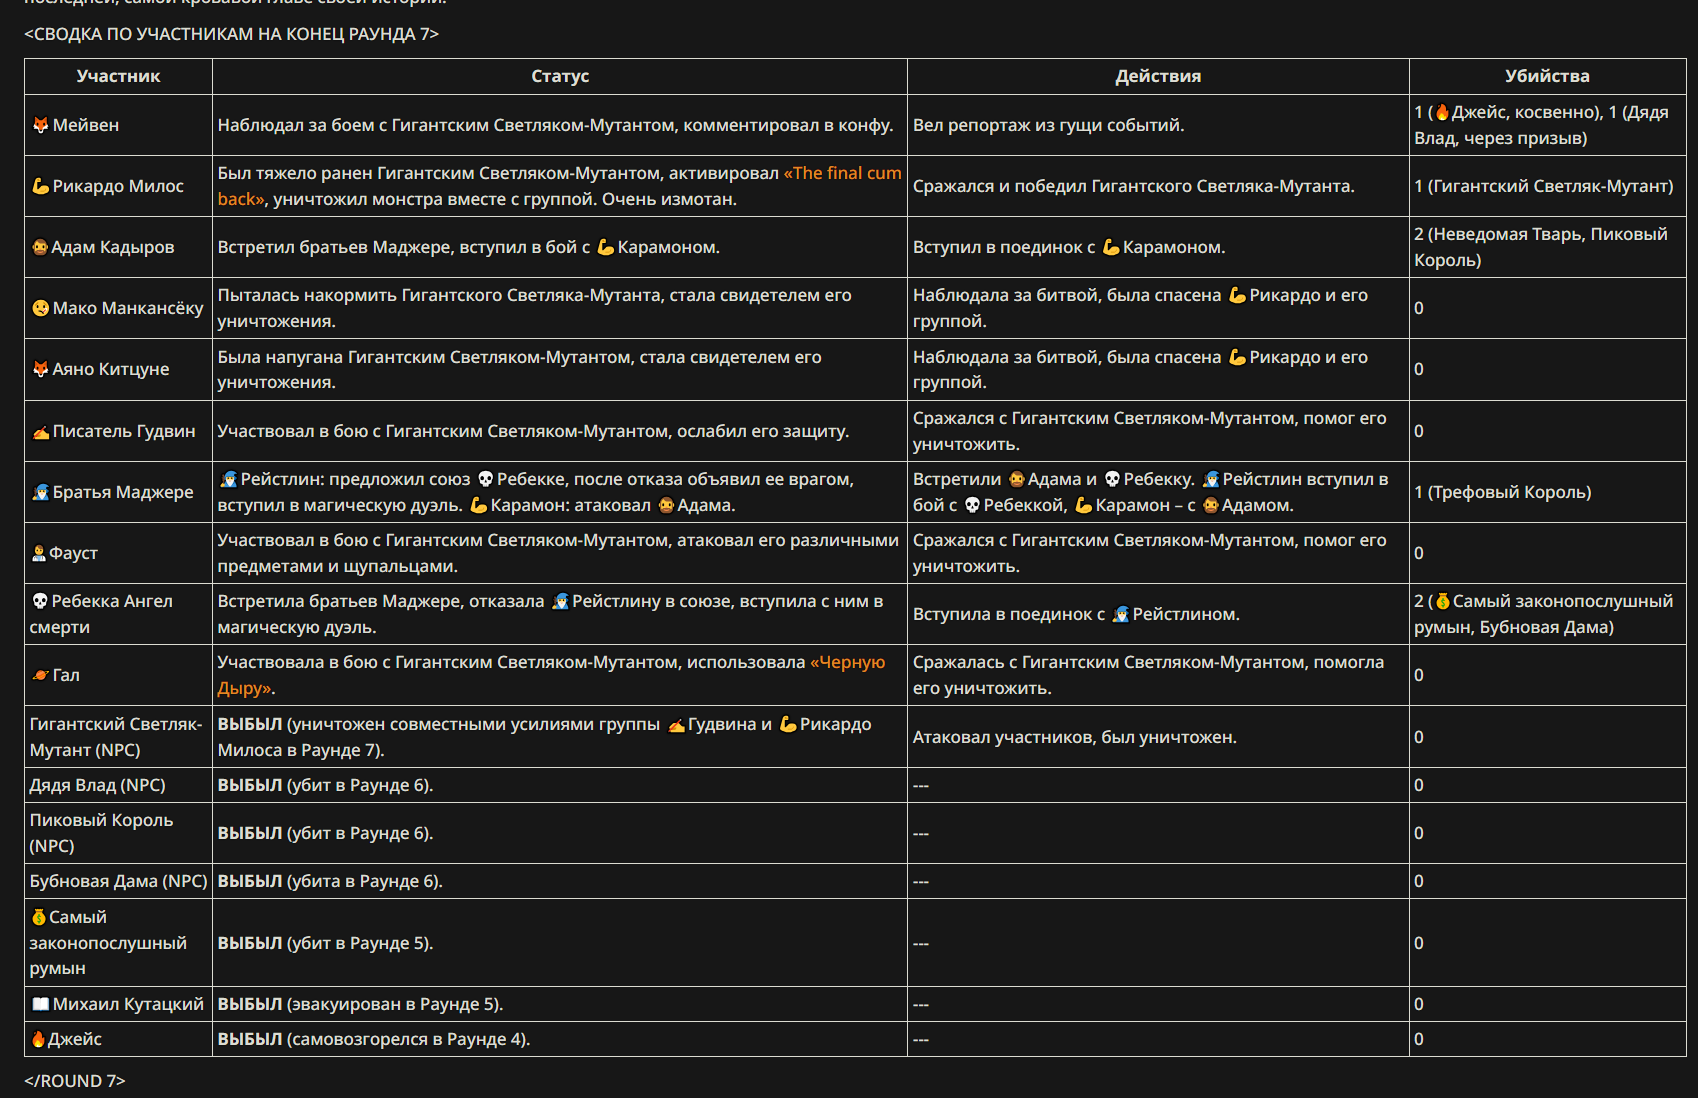The image size is (1698, 1098).
Task: Click the sad face emoji beside Мако Манкансёку
Action: [40, 308]
